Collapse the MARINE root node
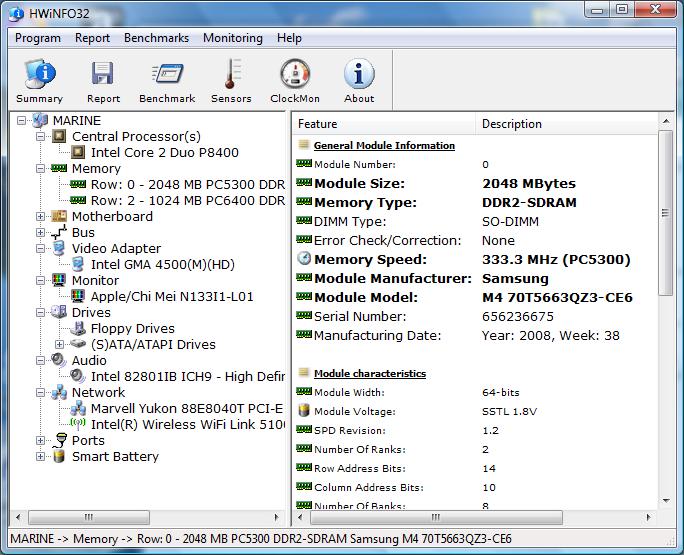684x555 pixels. point(21,120)
